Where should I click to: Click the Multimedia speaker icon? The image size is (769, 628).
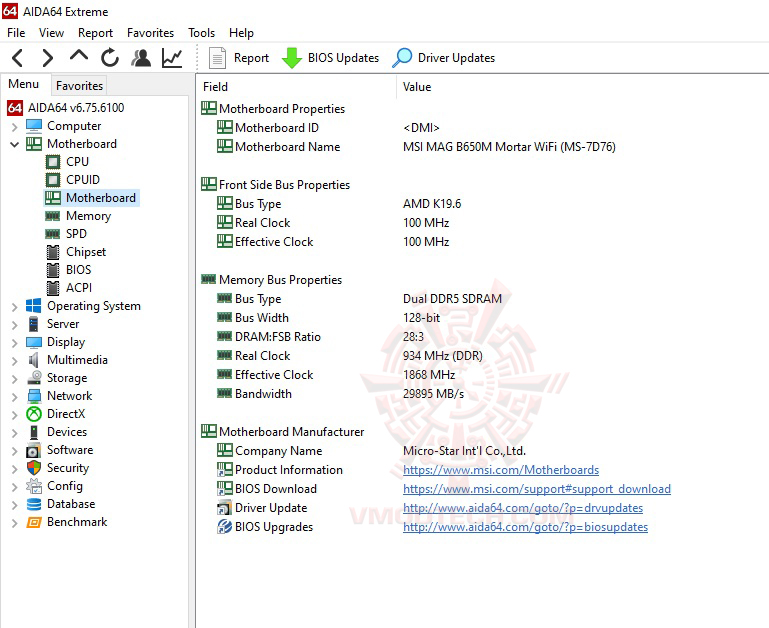[33, 360]
